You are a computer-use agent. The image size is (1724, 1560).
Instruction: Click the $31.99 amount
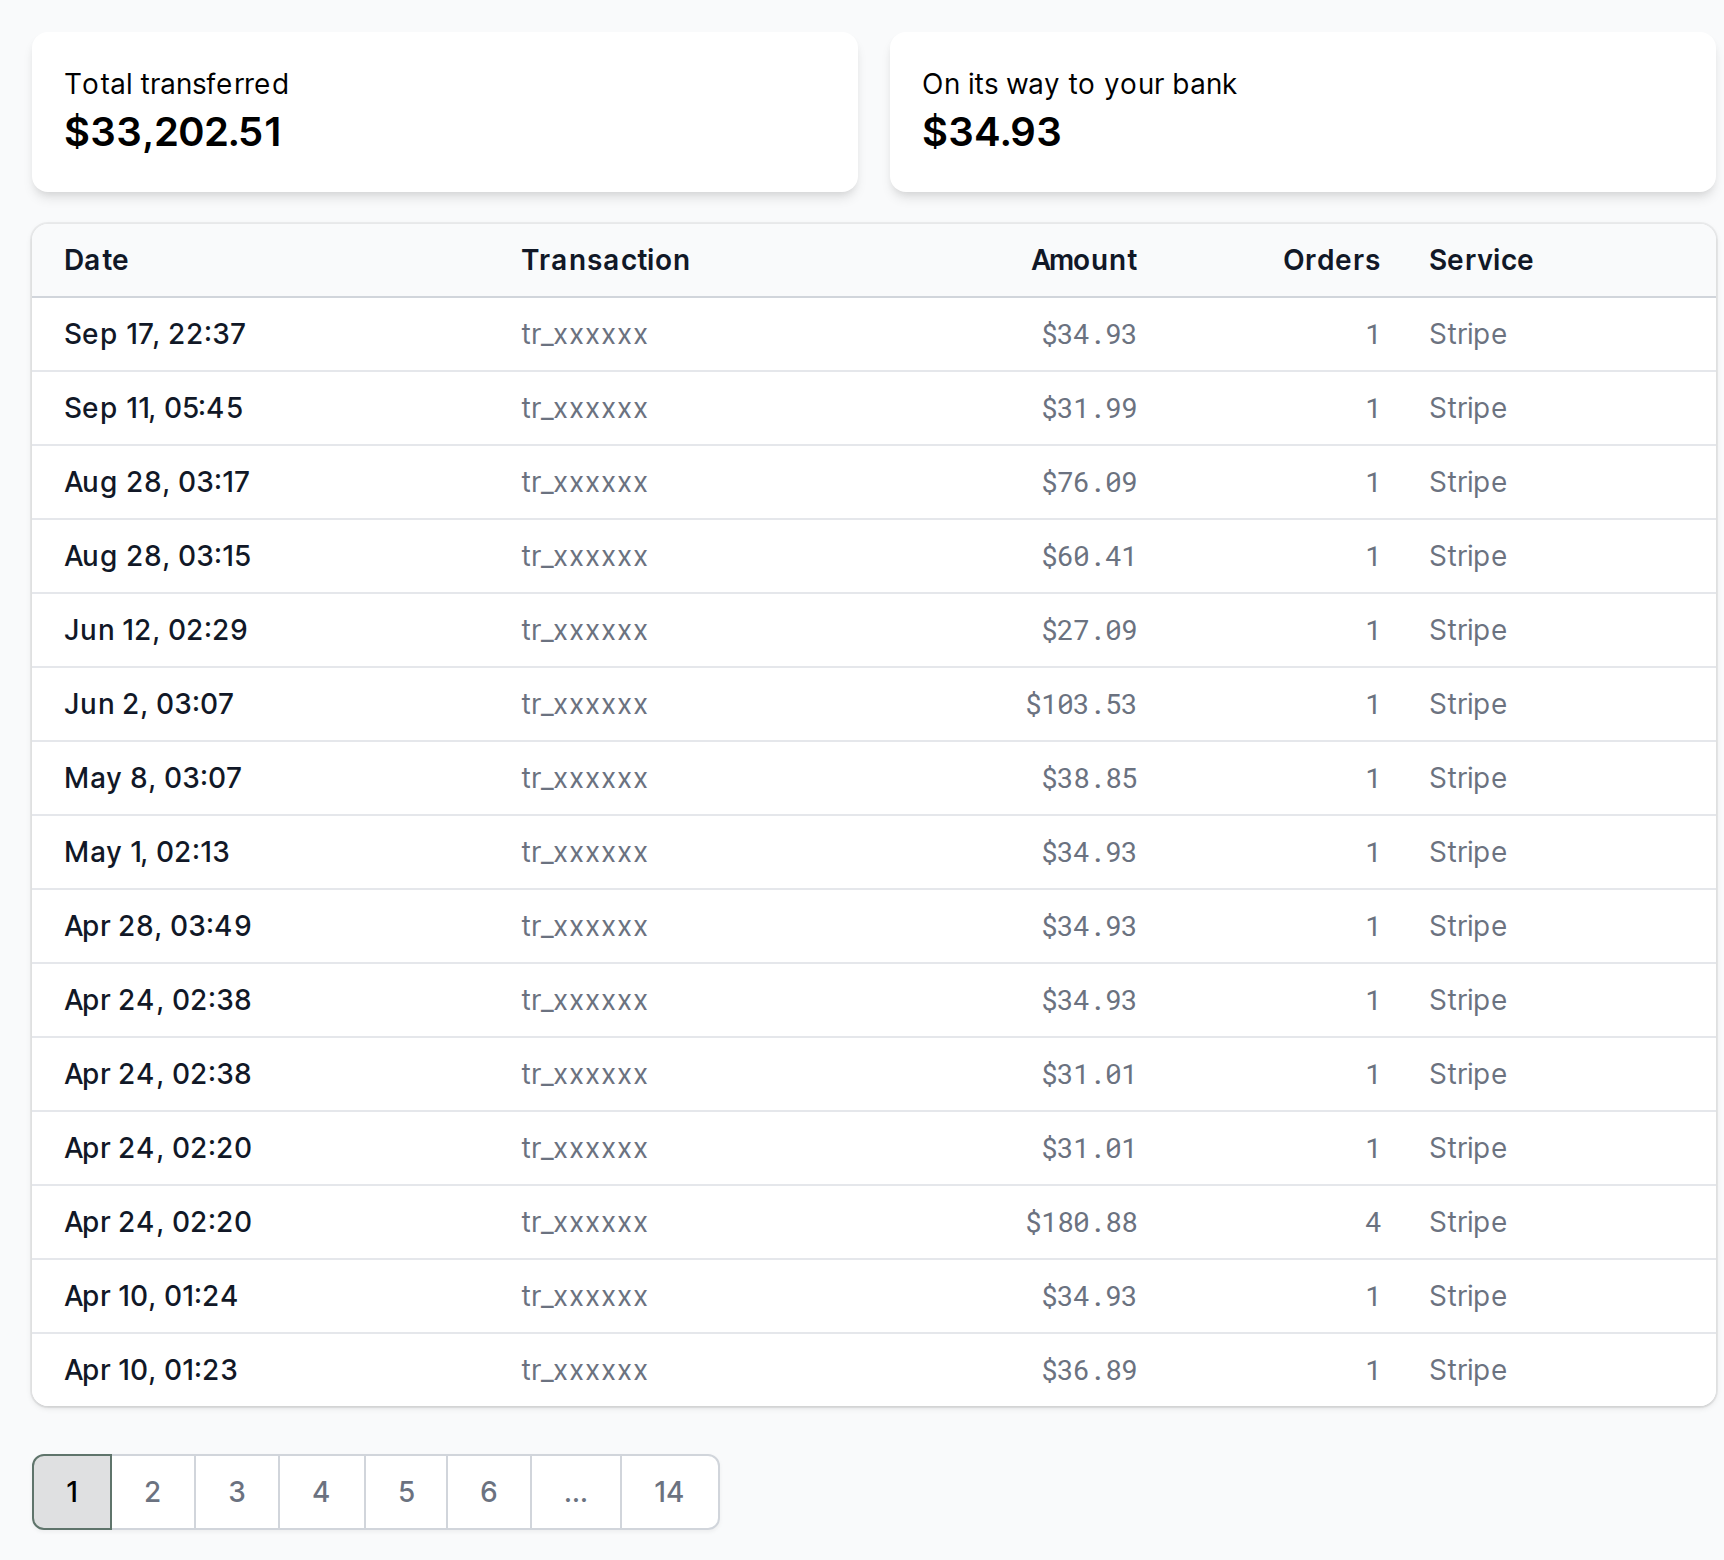tap(1089, 408)
